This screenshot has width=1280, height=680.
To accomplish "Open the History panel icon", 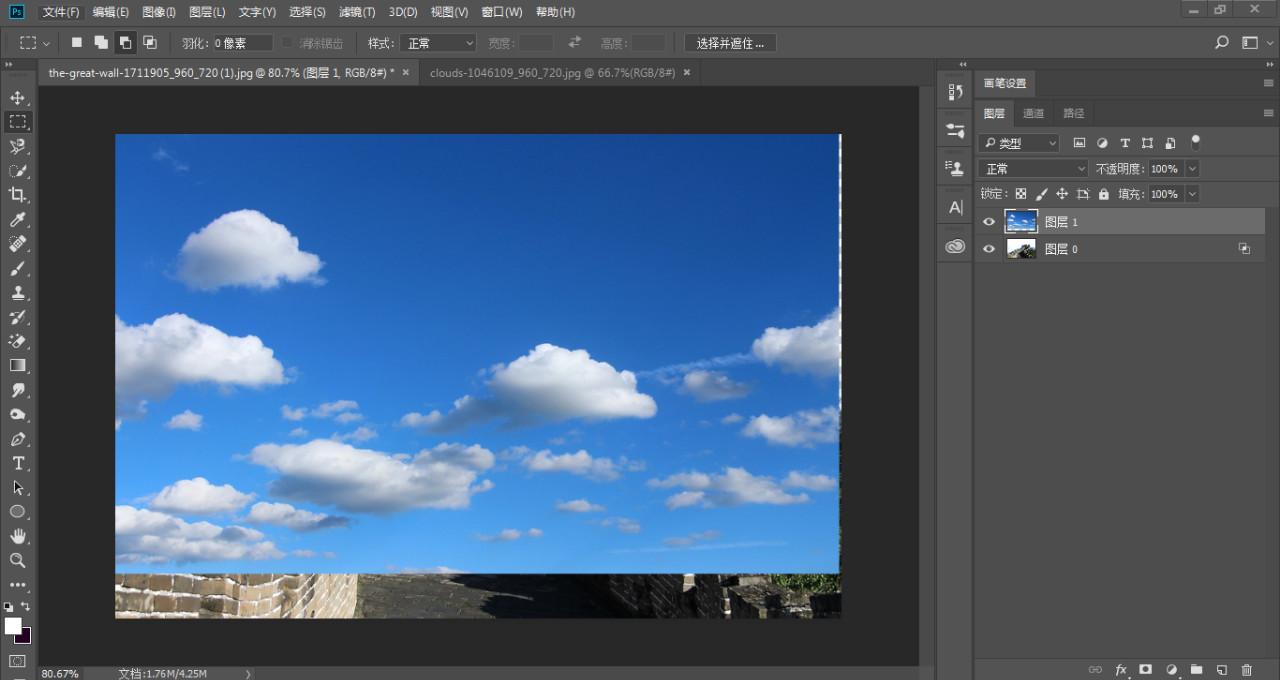I will [x=955, y=92].
